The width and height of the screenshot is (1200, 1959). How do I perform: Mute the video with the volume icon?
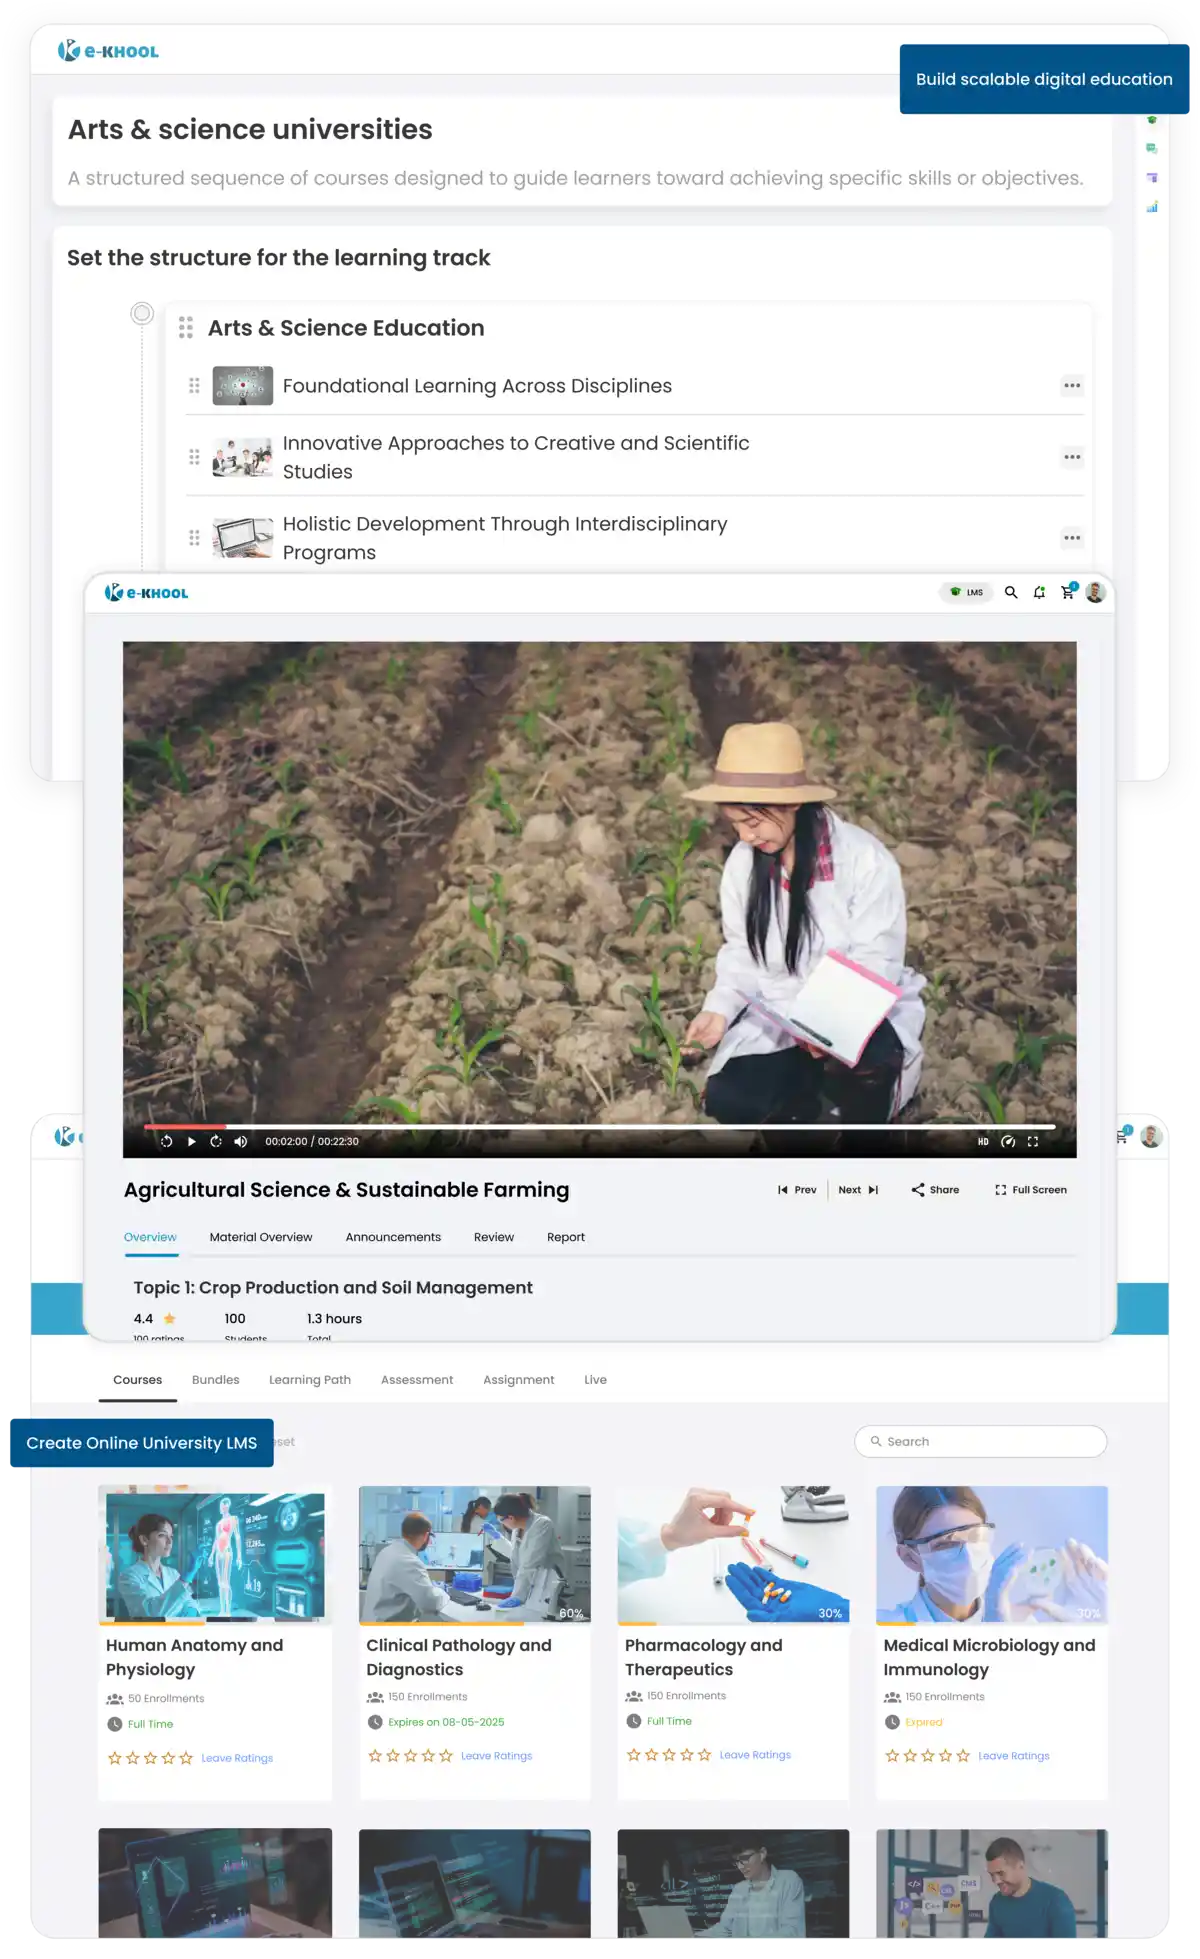click(x=240, y=1141)
